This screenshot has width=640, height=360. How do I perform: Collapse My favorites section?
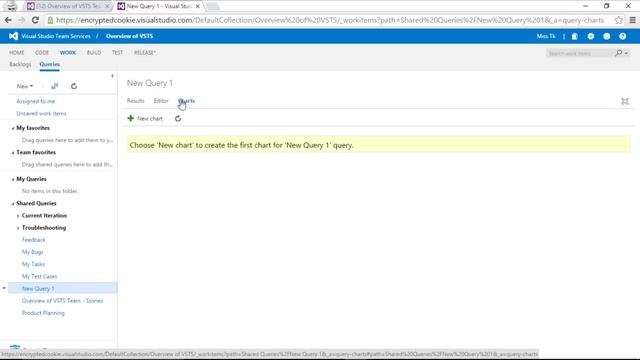(13, 128)
